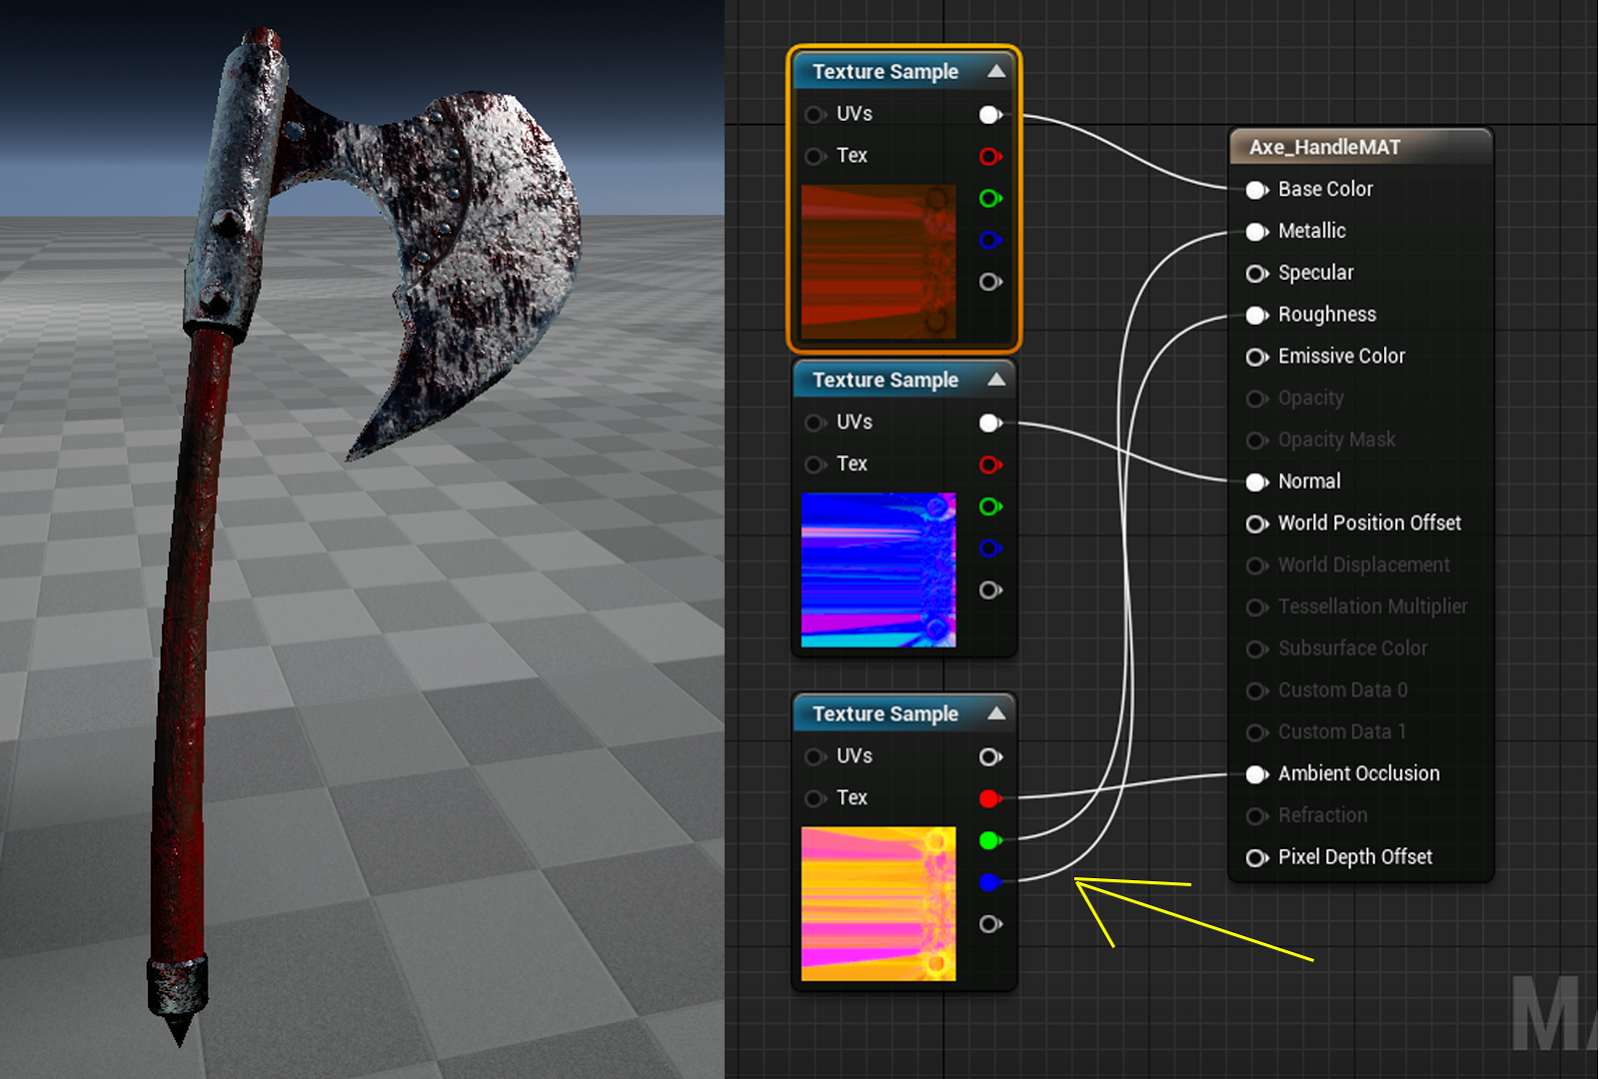Viewport: 1600px width, 1079px height.
Task: Click the Normal input pin on Axe_HandleMAT
Action: tap(1257, 482)
